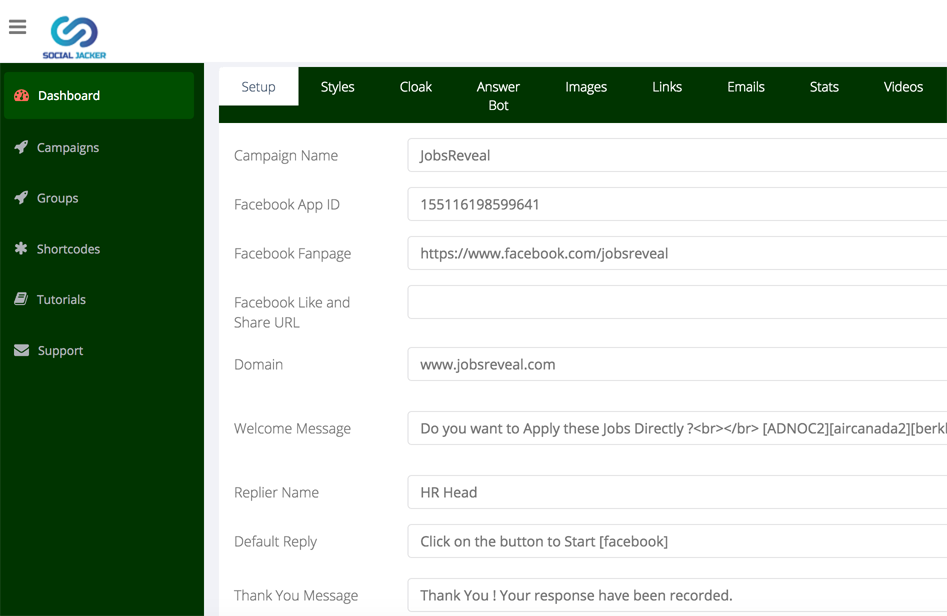
Task: Open the Emails tab
Action: (746, 87)
